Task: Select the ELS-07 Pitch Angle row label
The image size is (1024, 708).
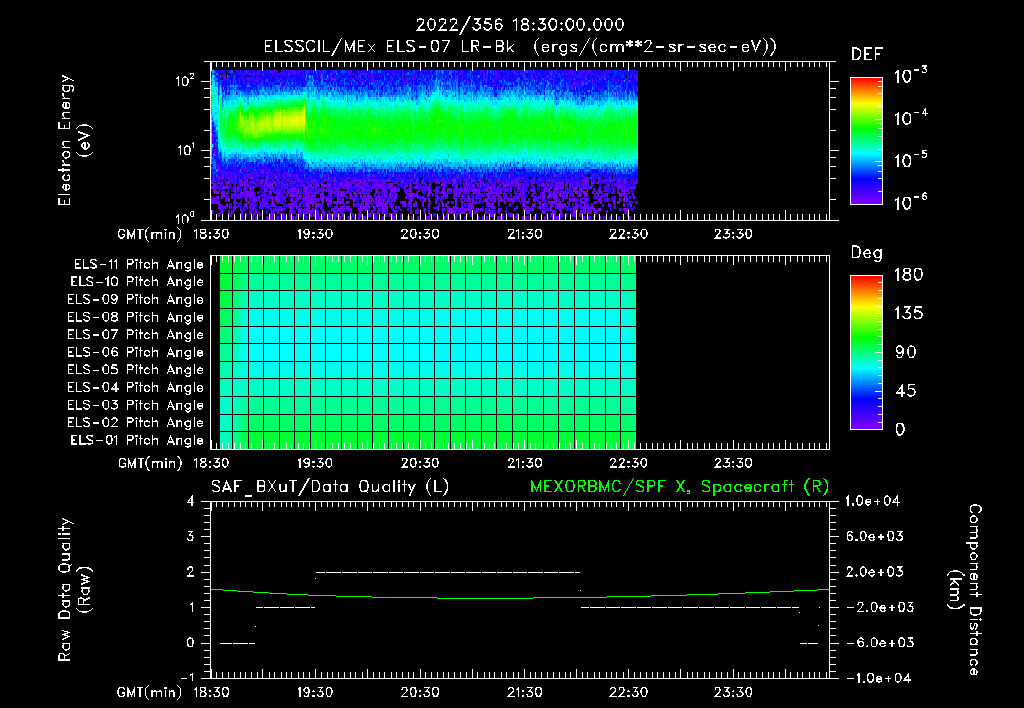Action: (136, 334)
